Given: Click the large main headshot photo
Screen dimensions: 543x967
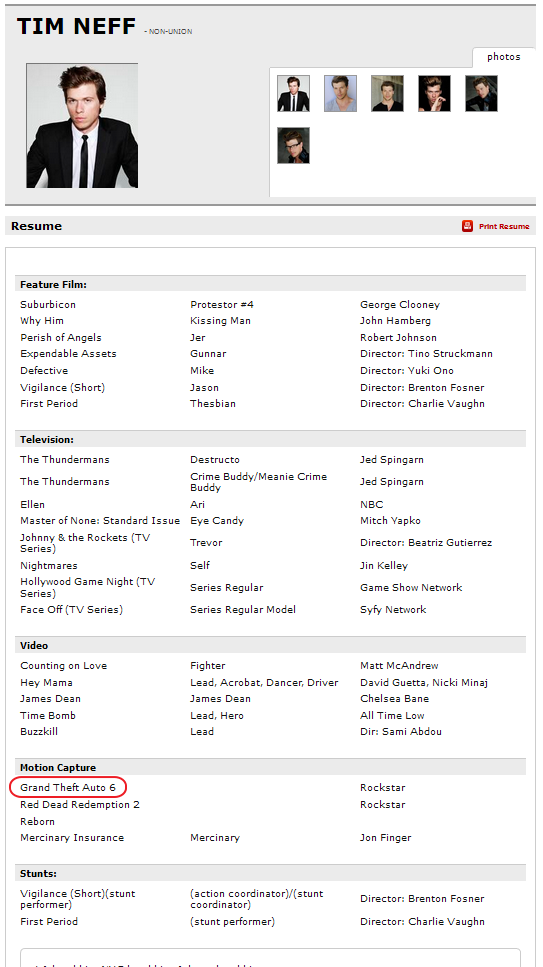Looking at the screenshot, I should click(x=82, y=126).
